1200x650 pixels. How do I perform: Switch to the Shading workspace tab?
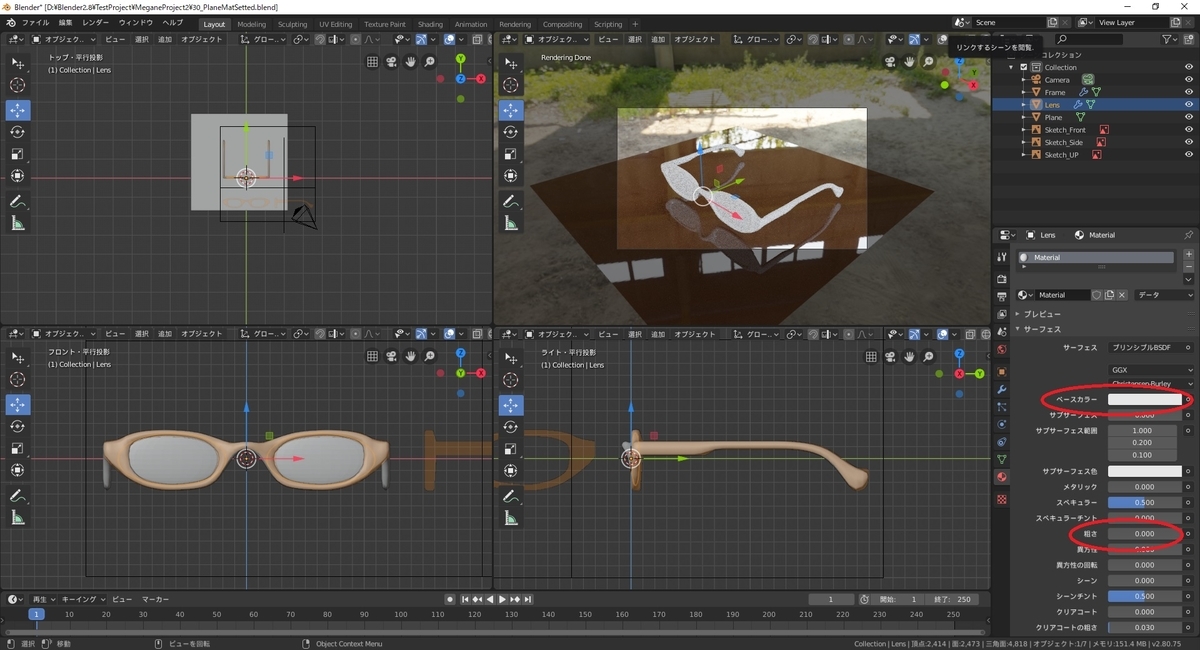pos(430,24)
